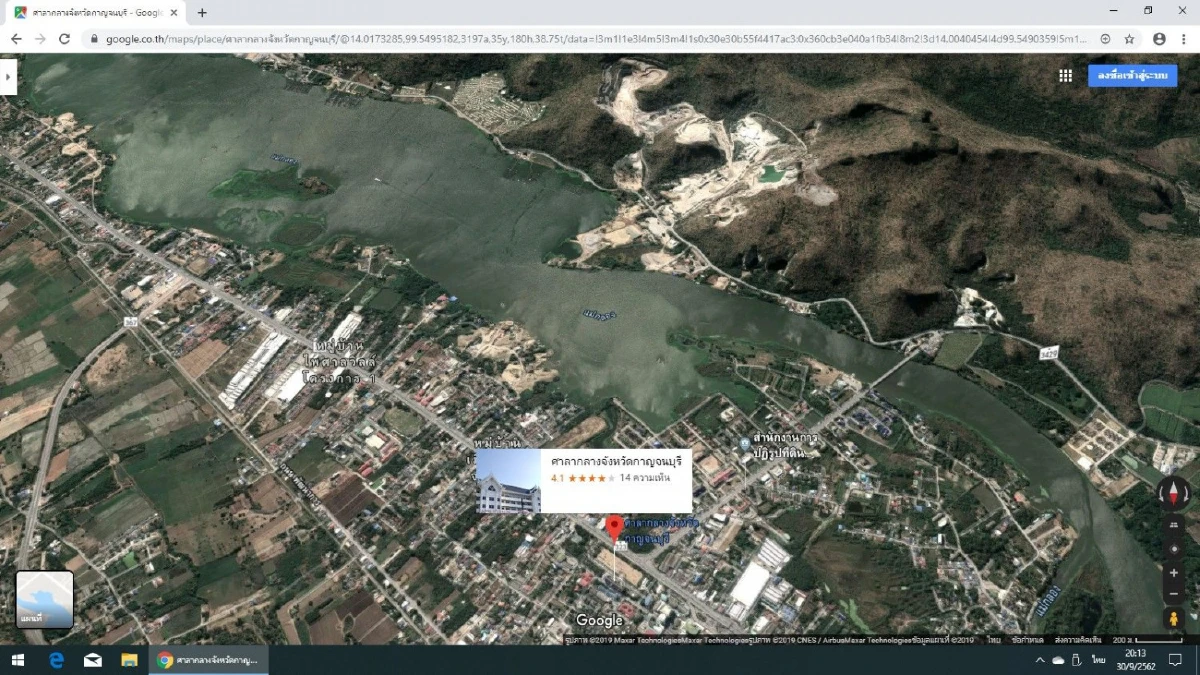The image size is (1200, 675).
Task: Open the place photo in info card
Action: (x=508, y=481)
